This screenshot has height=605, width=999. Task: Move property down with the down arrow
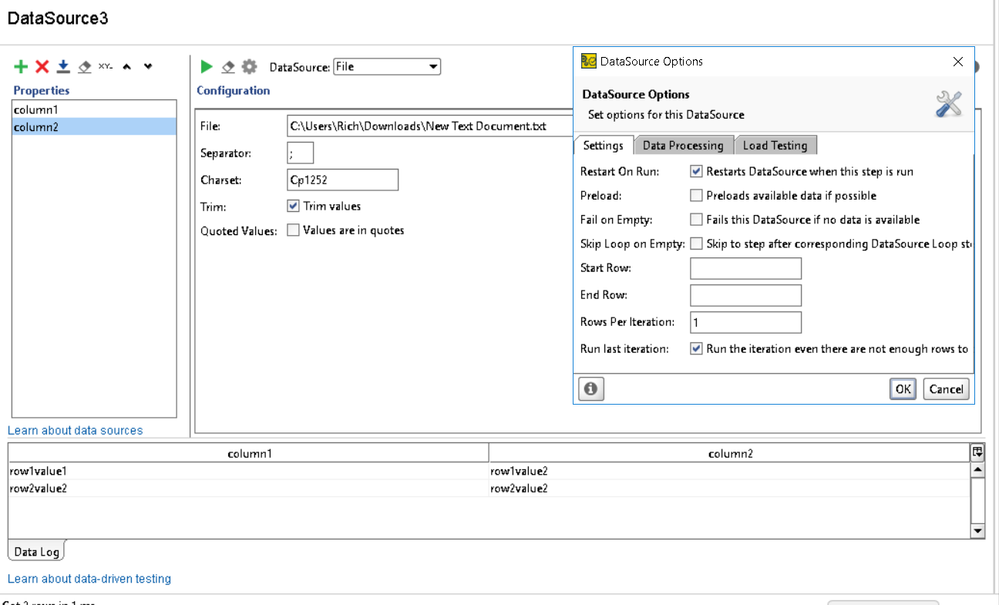(148, 67)
